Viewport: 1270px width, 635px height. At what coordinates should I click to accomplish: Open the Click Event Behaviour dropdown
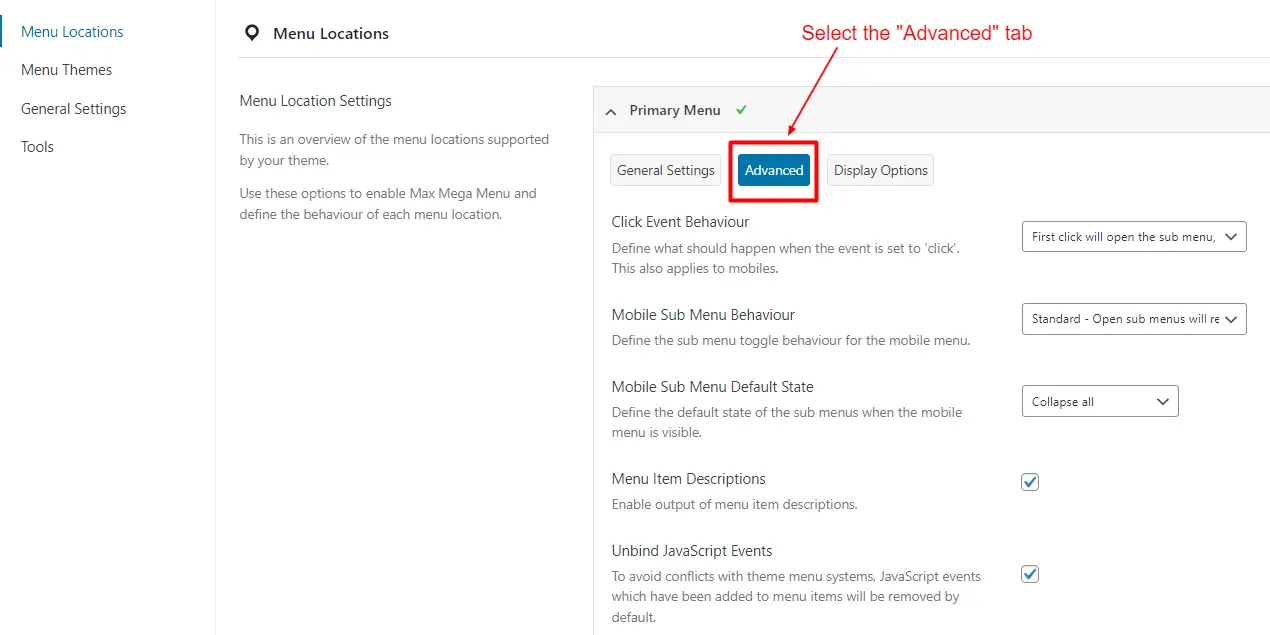click(x=1133, y=236)
